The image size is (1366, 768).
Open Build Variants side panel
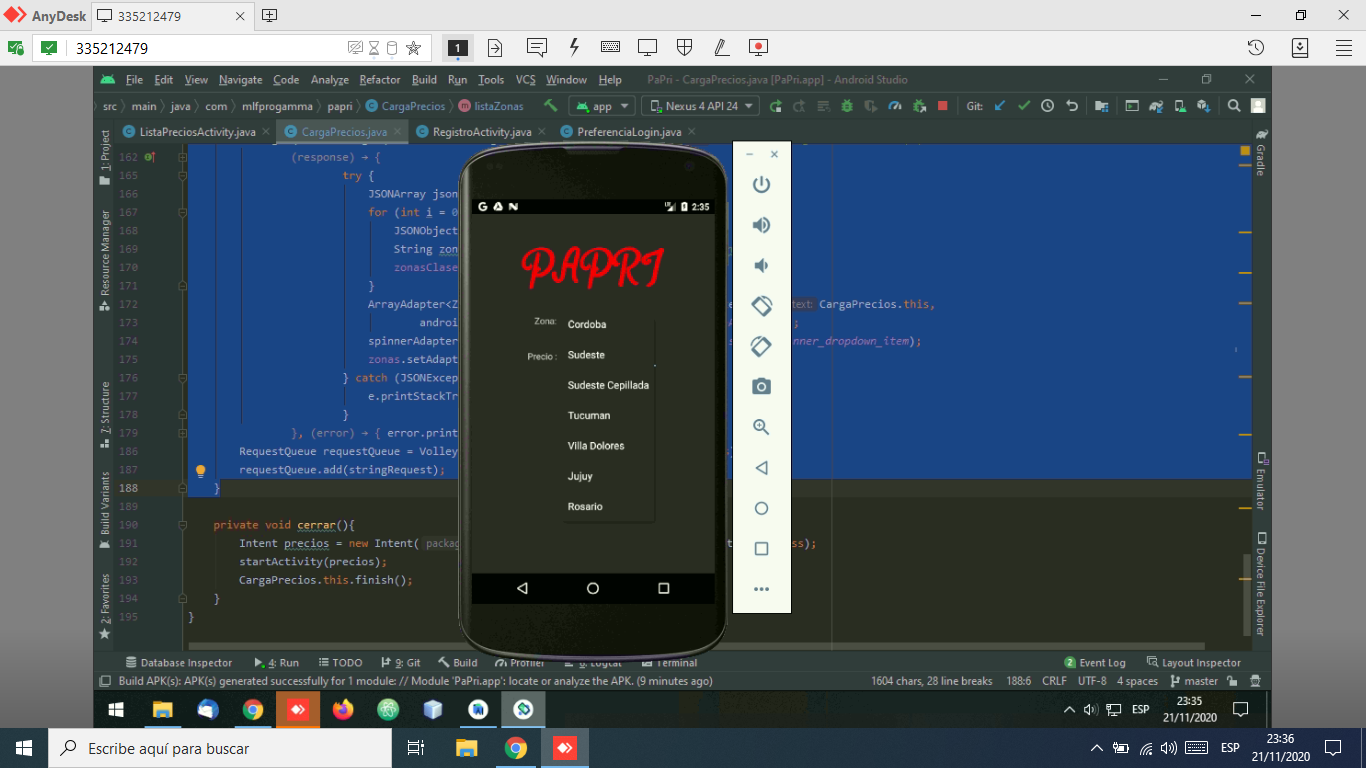[x=105, y=510]
